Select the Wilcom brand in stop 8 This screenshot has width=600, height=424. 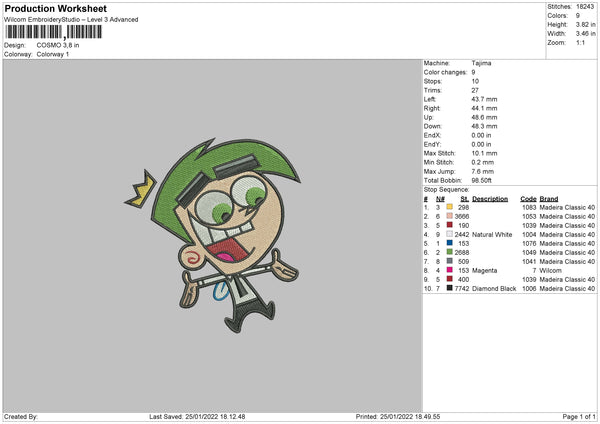pos(550,271)
